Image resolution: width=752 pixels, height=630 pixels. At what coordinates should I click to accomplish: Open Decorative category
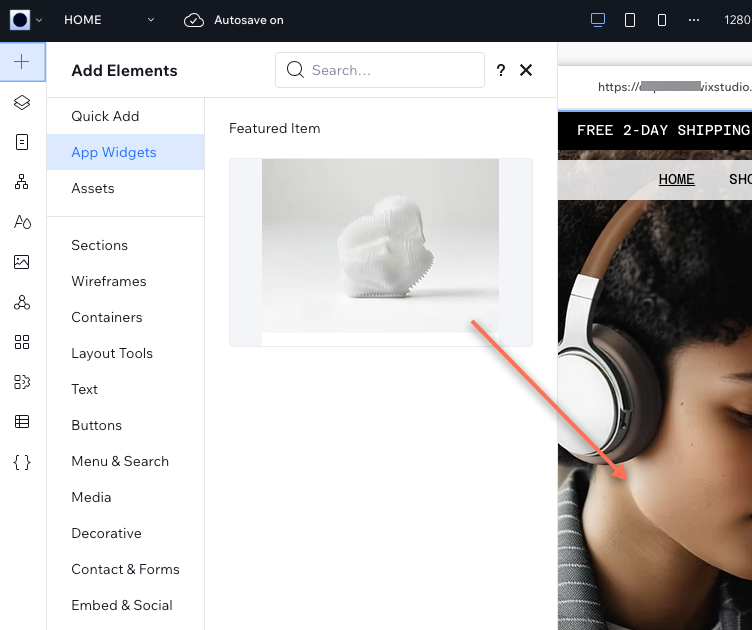126,533
